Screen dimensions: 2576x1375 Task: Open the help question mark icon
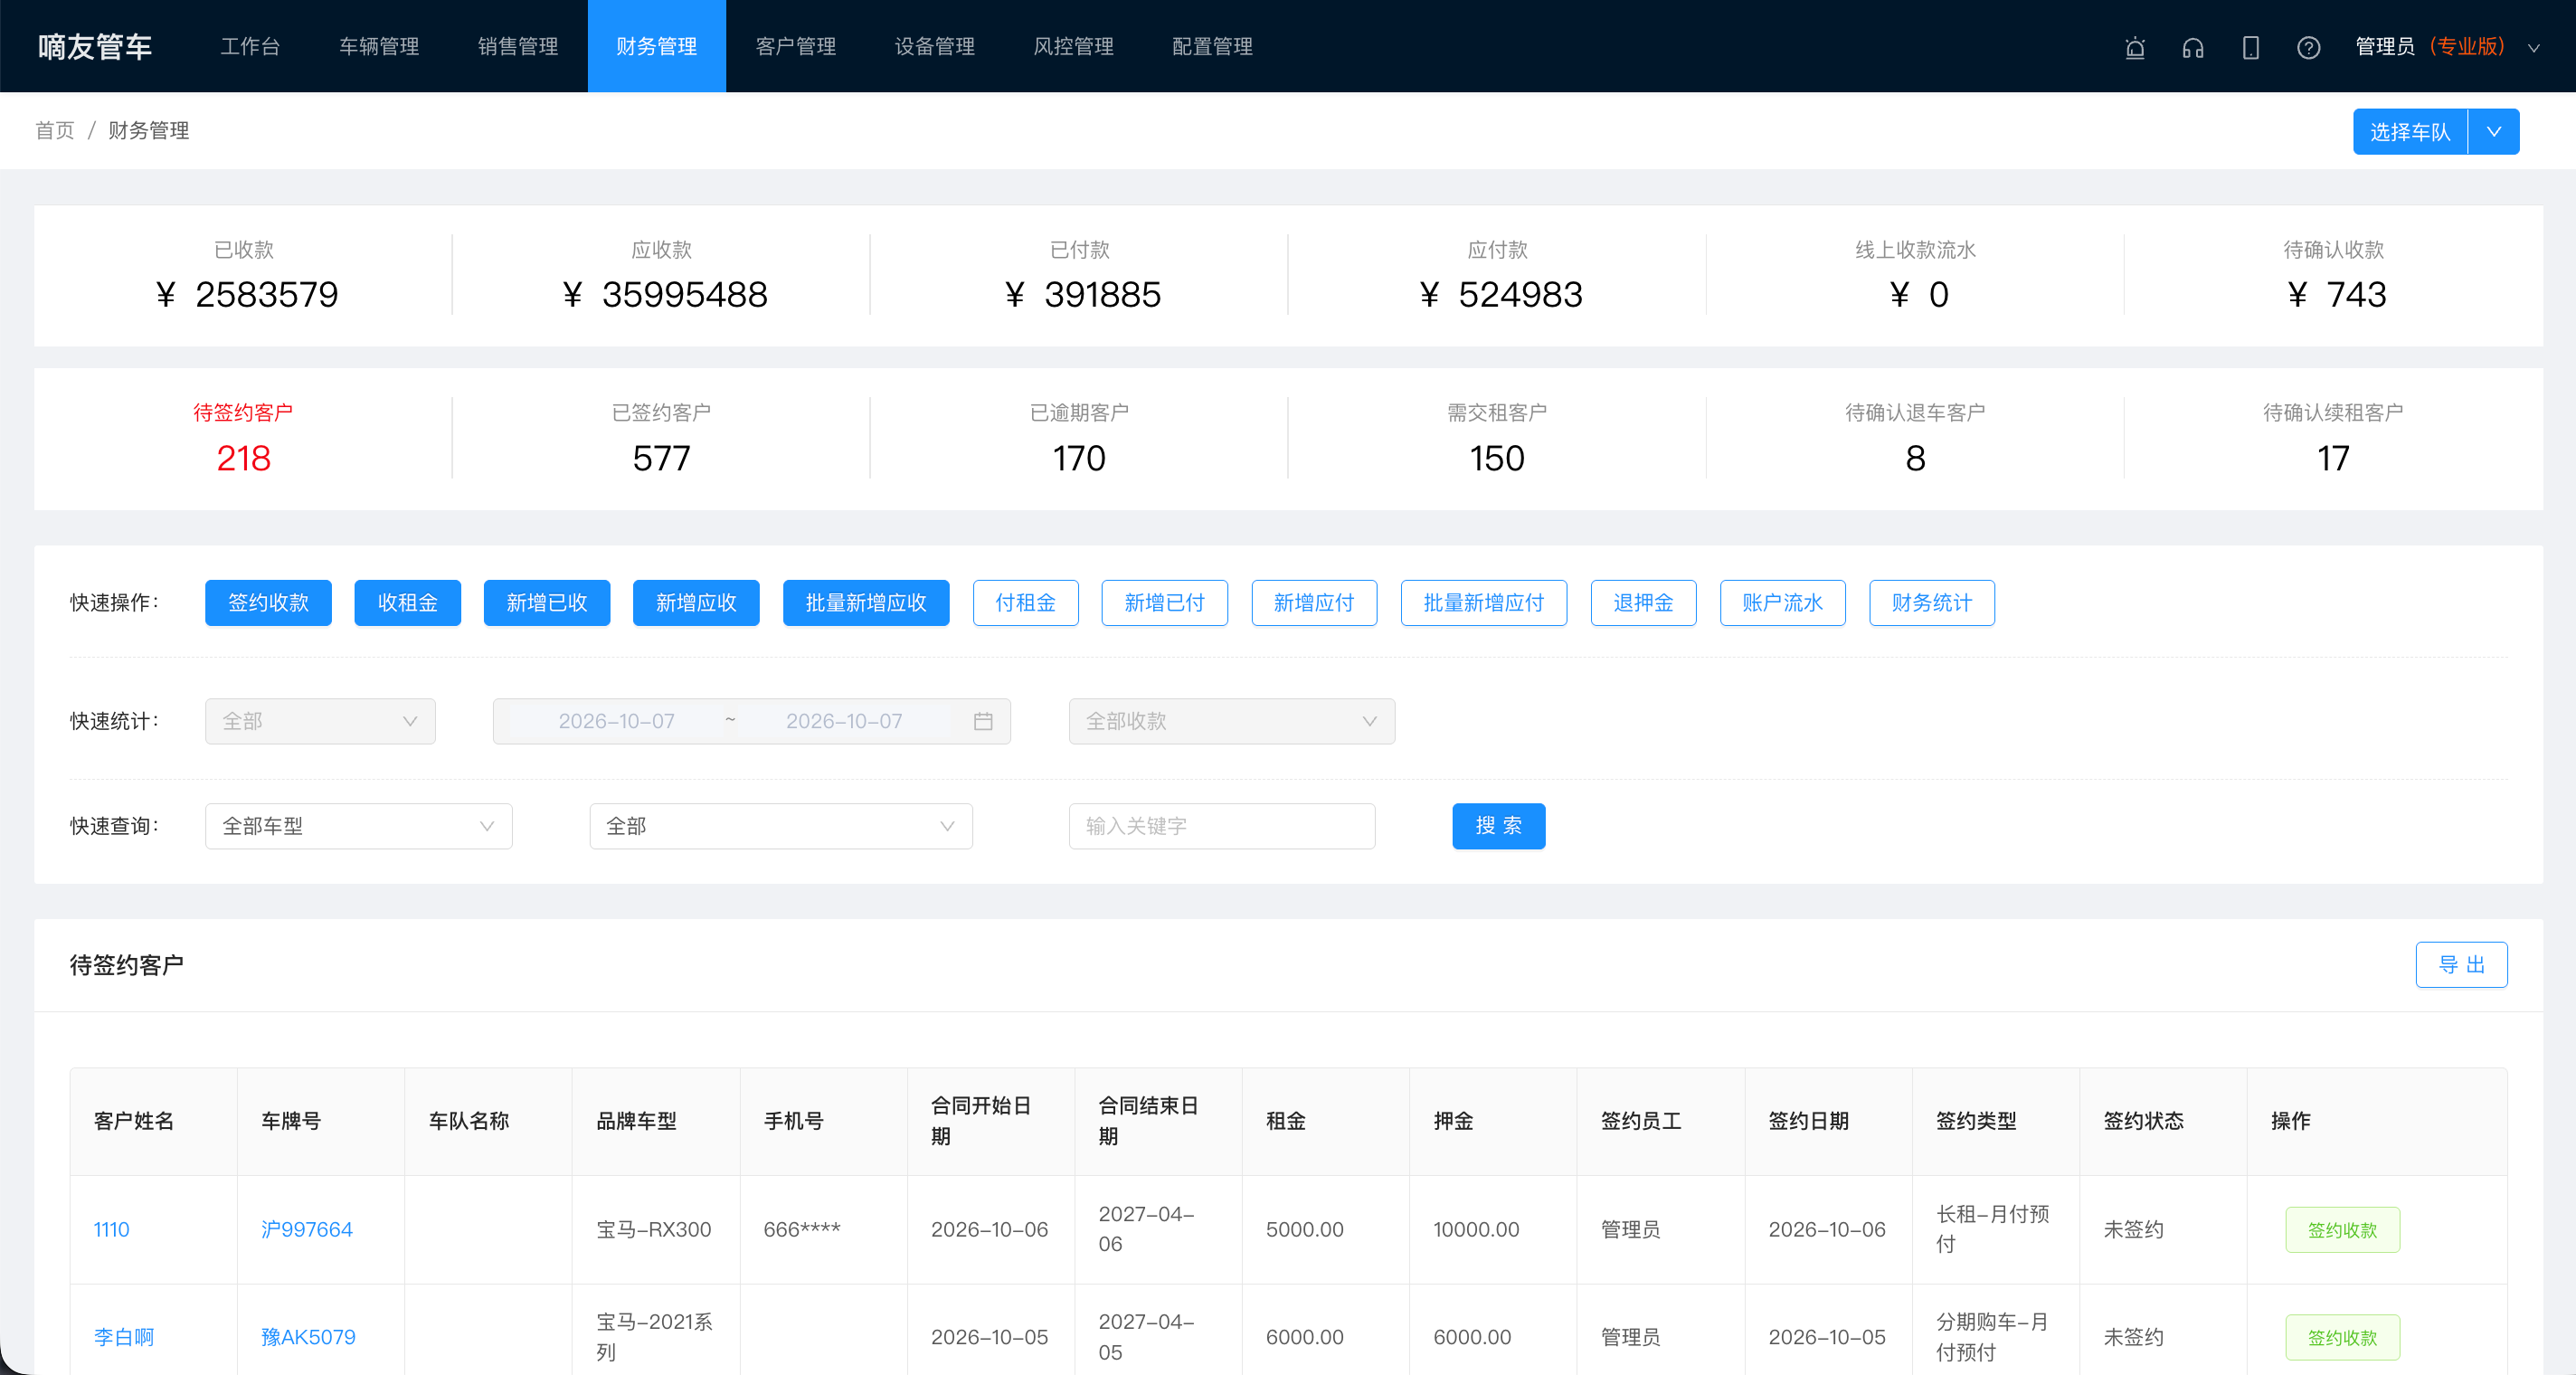coord(2309,47)
